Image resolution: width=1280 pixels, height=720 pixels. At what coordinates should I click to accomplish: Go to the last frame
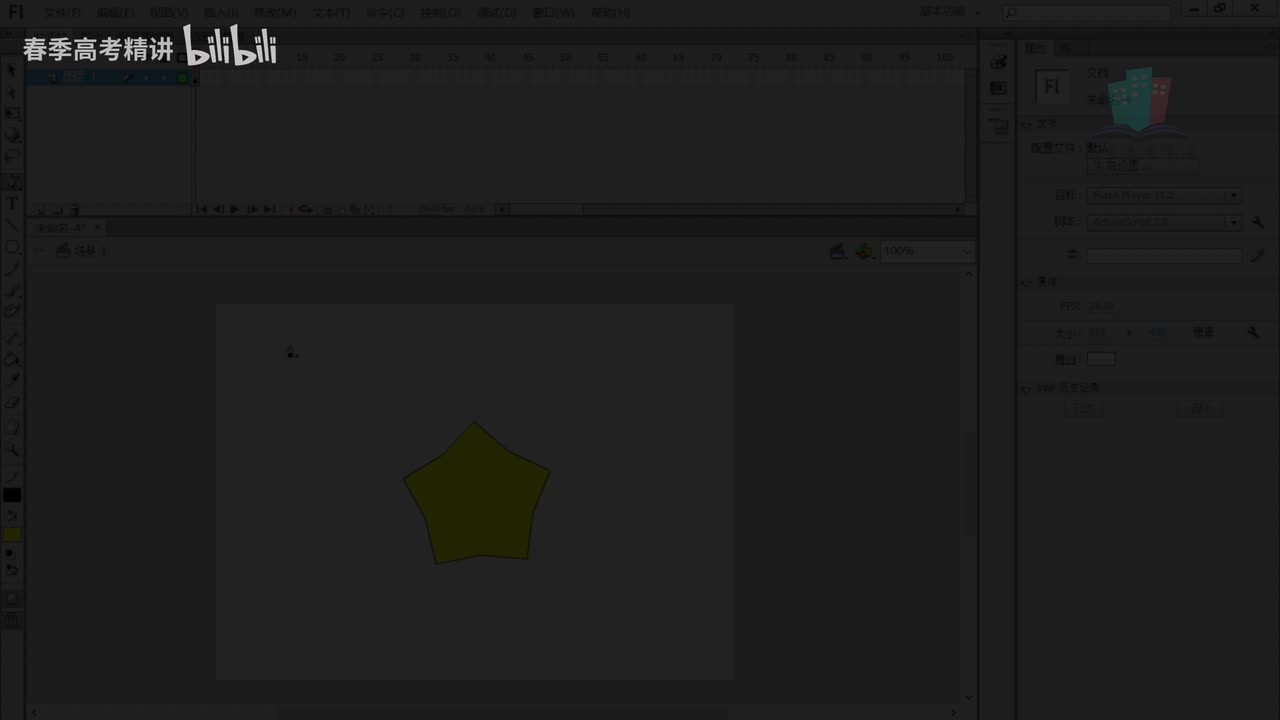(269, 210)
